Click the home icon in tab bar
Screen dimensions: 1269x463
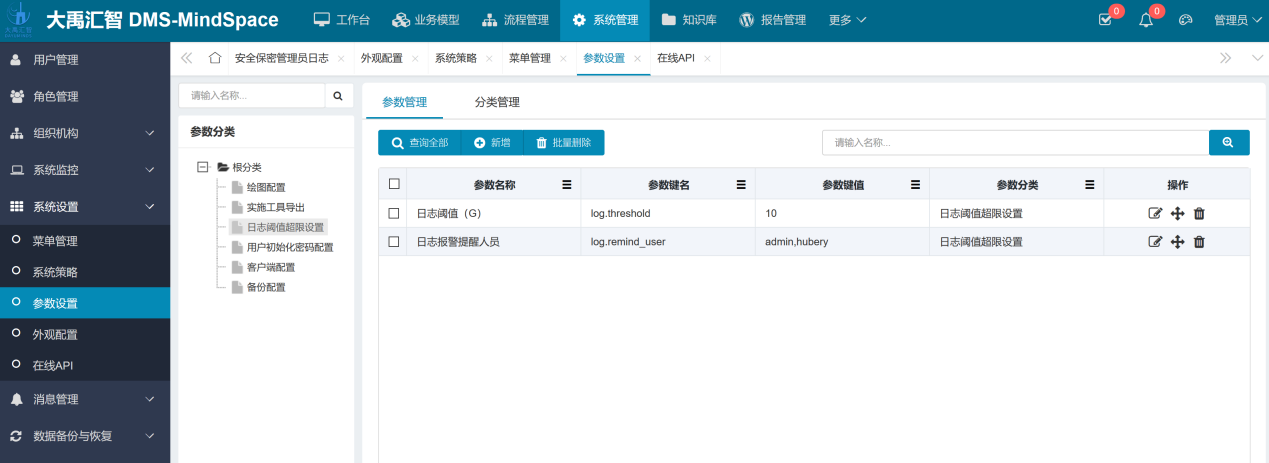coord(215,58)
